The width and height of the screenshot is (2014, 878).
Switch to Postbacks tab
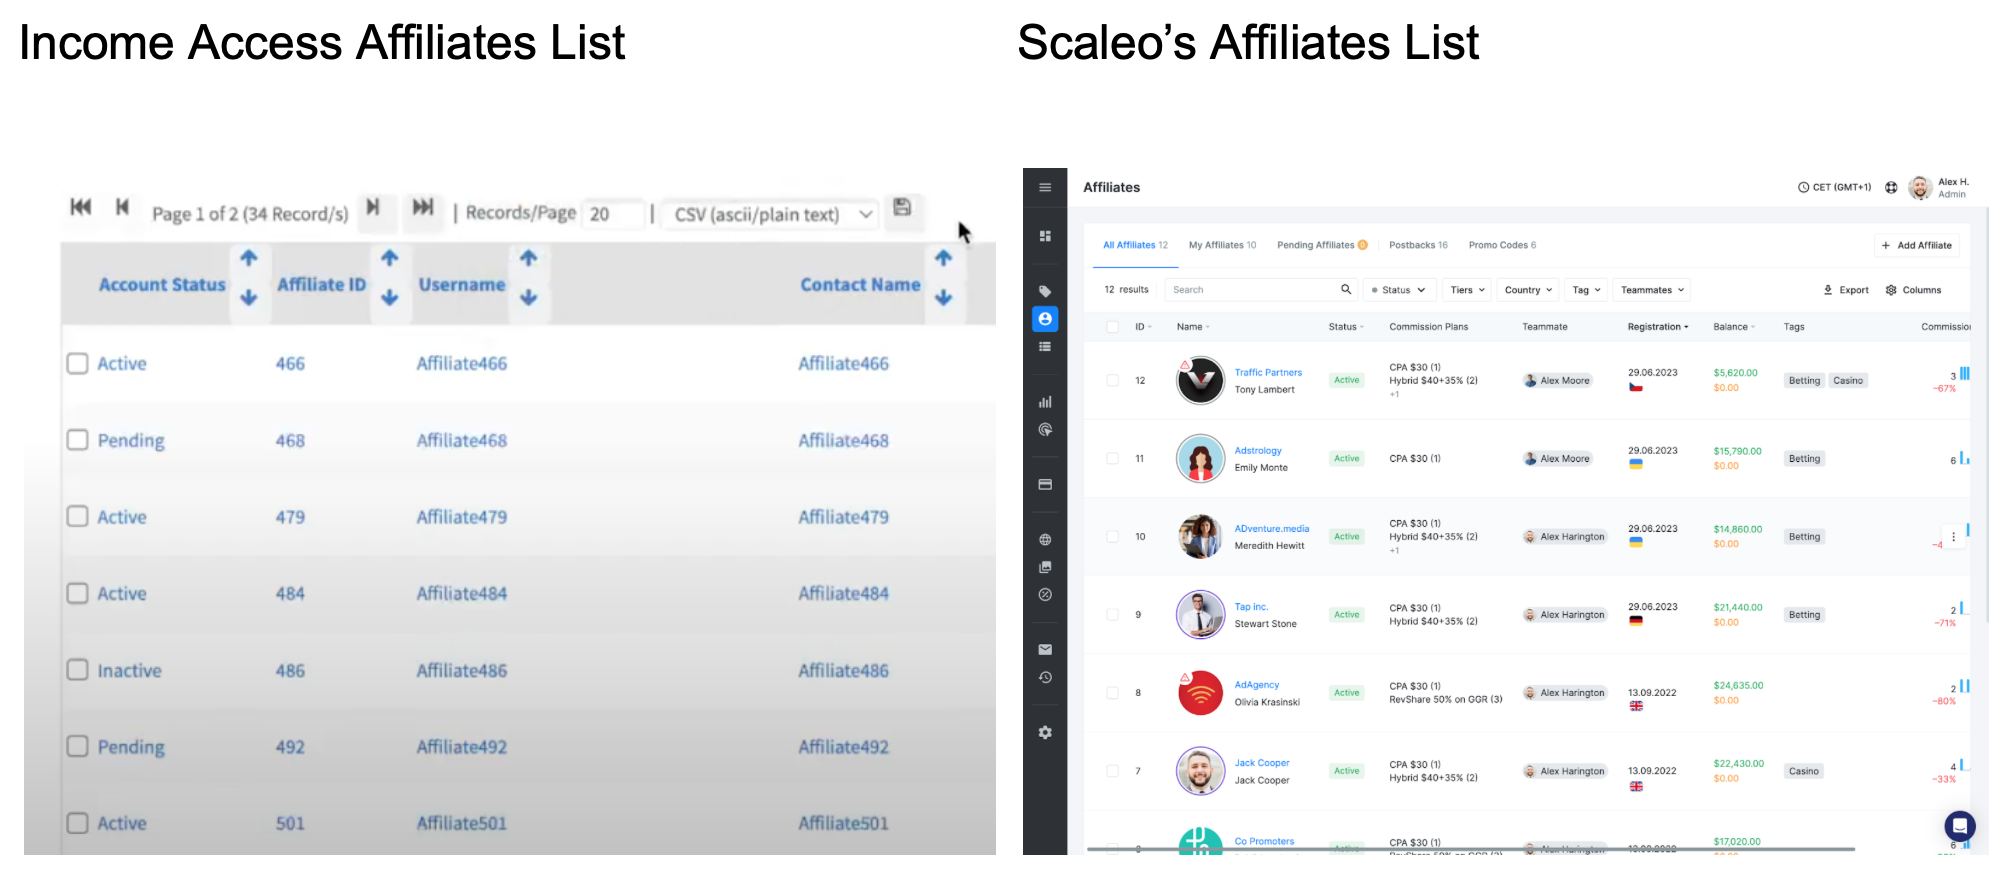pyautogui.click(x=1418, y=245)
